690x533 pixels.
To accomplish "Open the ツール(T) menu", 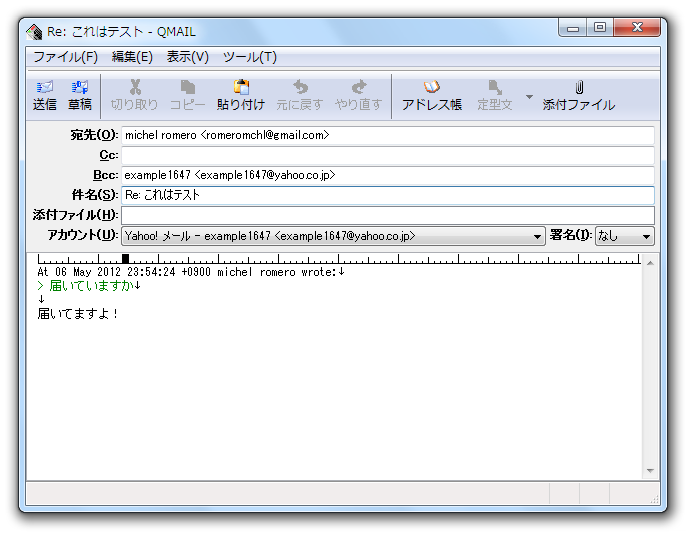I will (x=250, y=57).
